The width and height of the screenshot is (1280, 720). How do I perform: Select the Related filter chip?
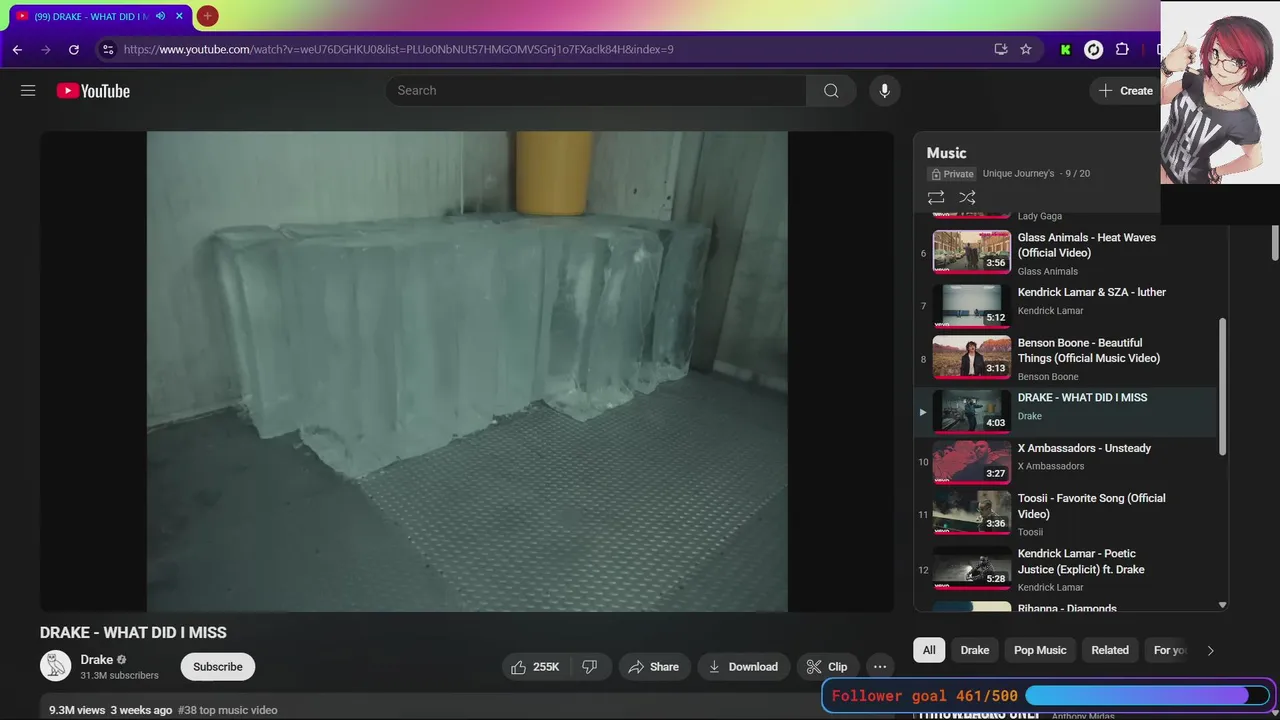[1110, 650]
